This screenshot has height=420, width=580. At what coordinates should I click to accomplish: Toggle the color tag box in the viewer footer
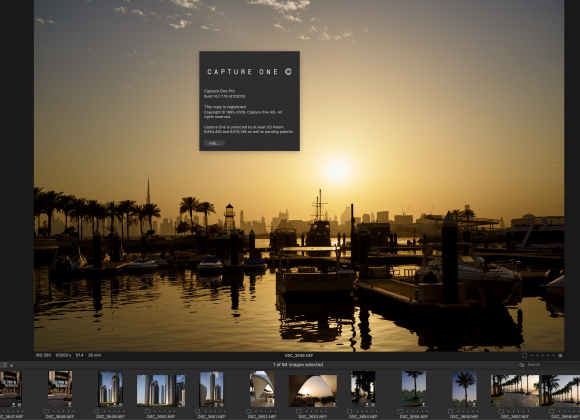tap(524, 355)
